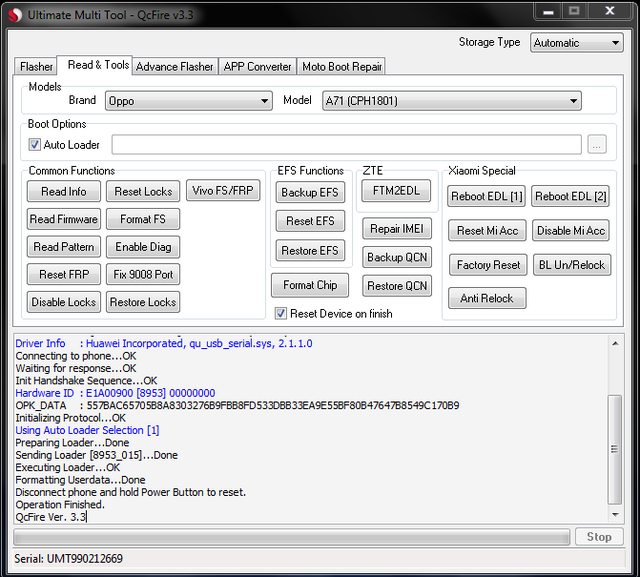
Task: Start Read Pattern function
Action: (x=64, y=247)
